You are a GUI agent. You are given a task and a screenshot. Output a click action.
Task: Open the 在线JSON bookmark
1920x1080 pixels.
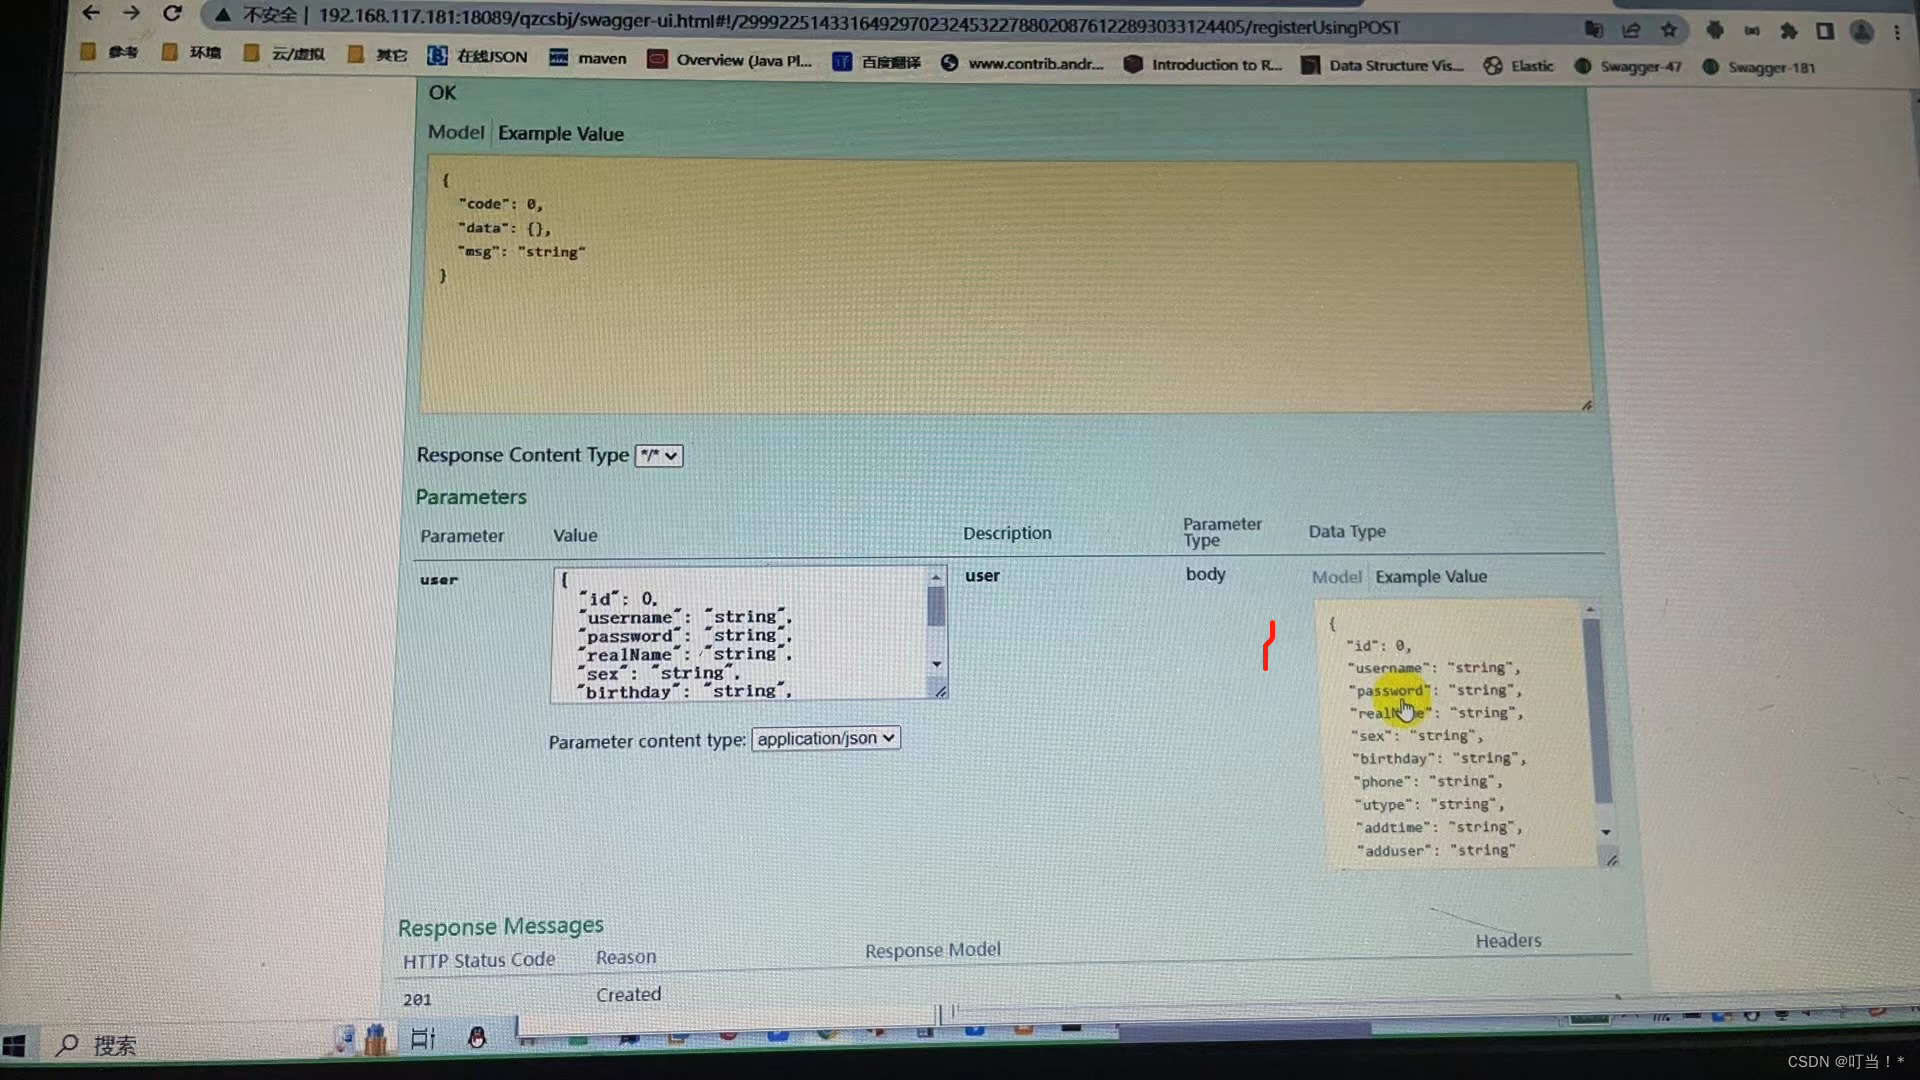pos(478,56)
